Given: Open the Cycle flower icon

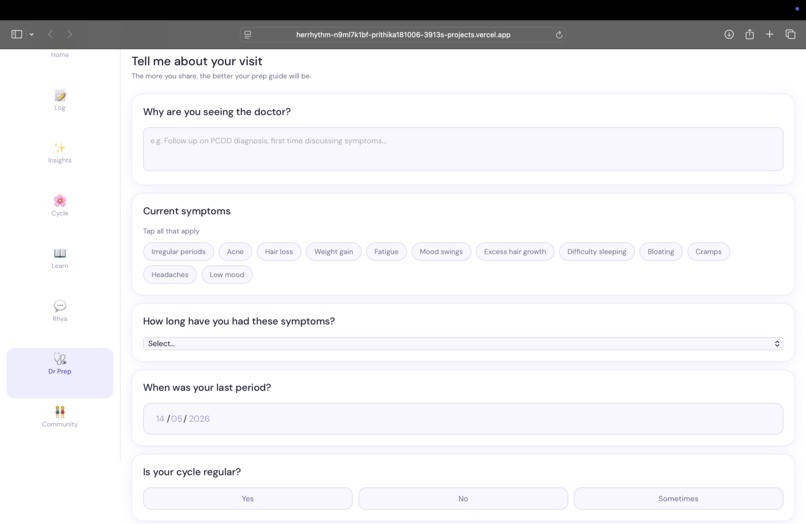Looking at the screenshot, I should coord(60,201).
